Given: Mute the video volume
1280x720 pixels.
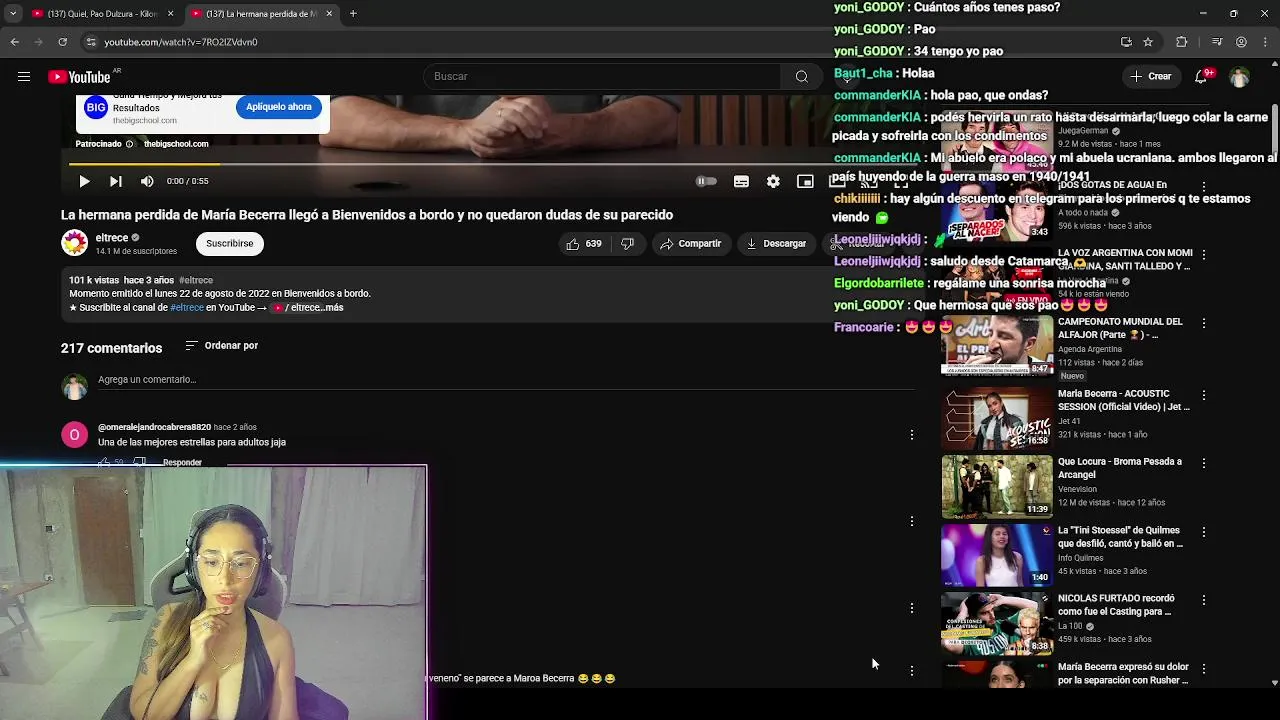Looking at the screenshot, I should tap(147, 181).
